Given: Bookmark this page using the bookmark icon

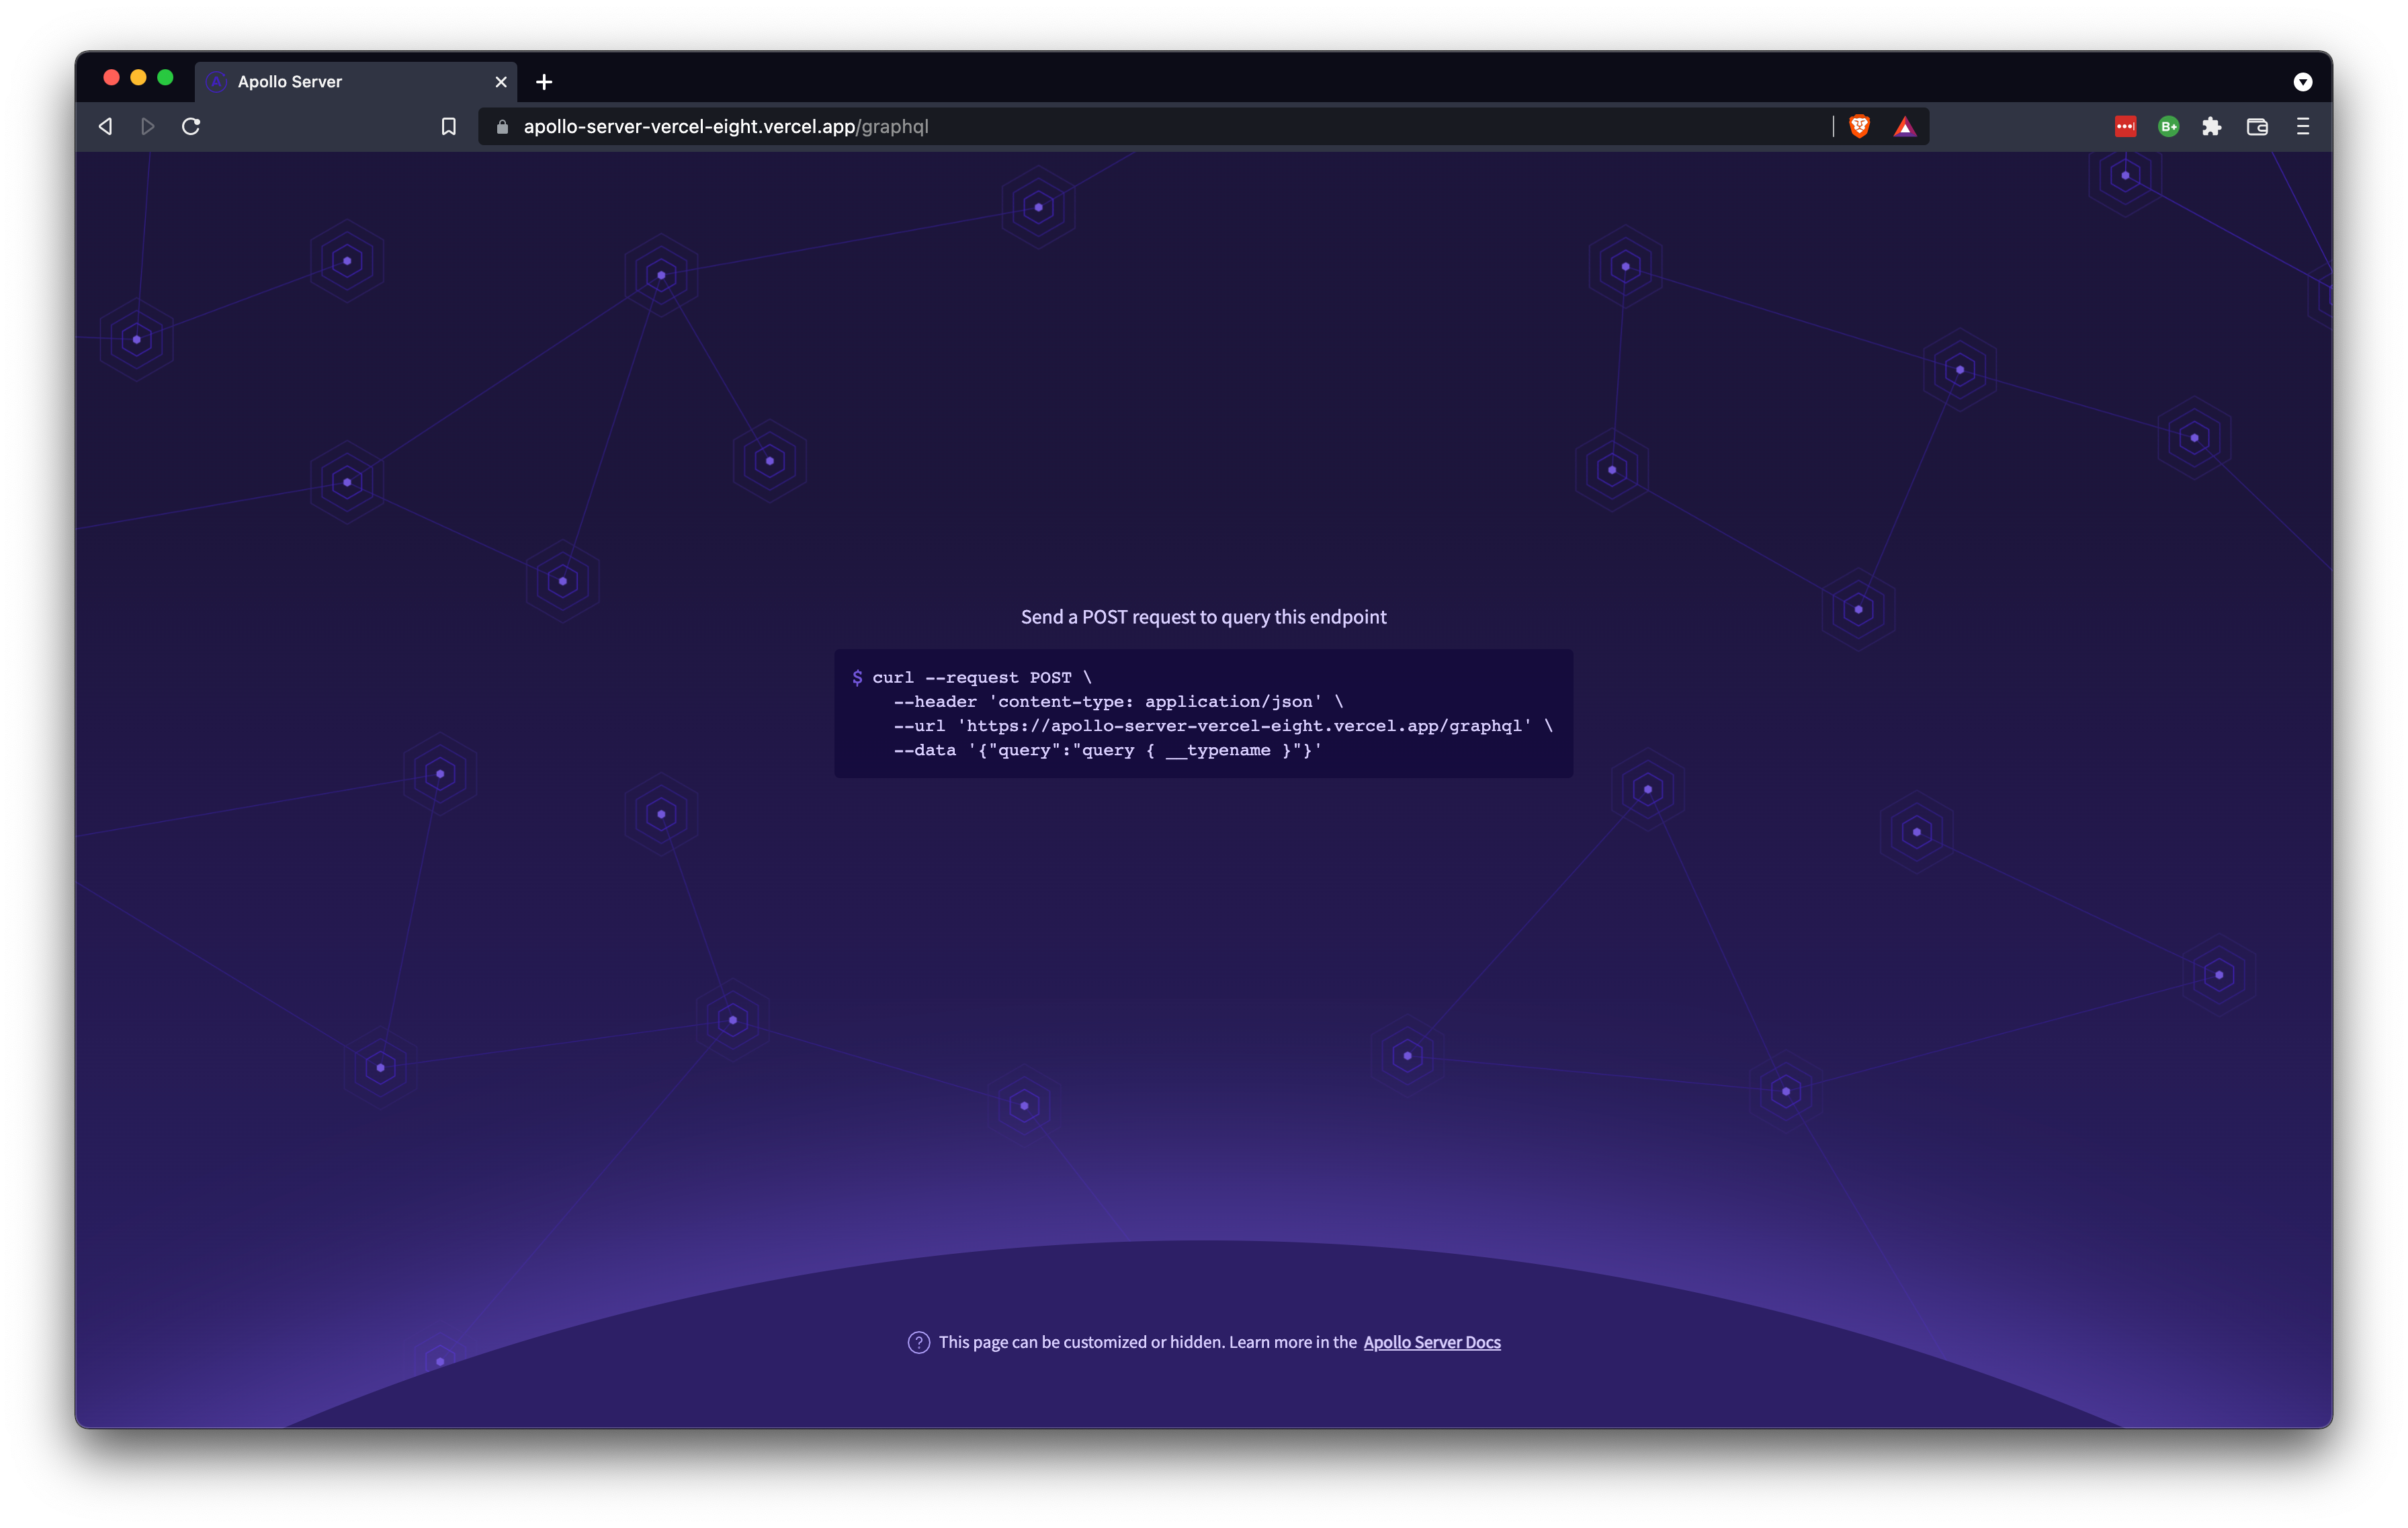Looking at the screenshot, I should [449, 126].
